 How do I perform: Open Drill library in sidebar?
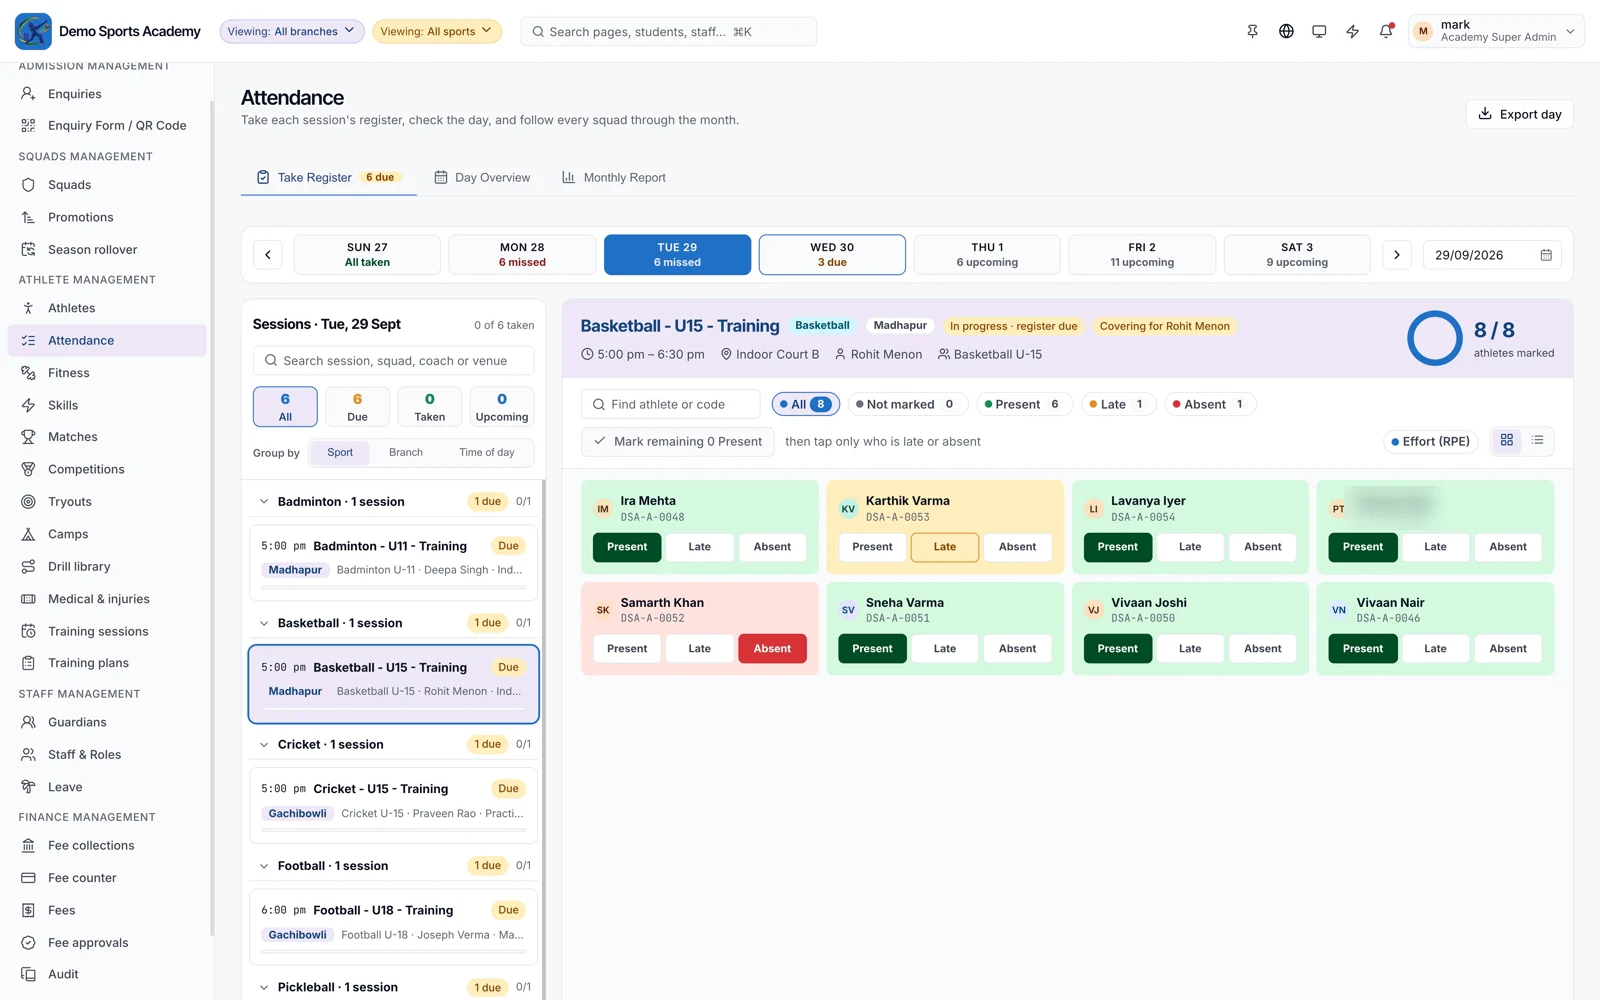107,566
